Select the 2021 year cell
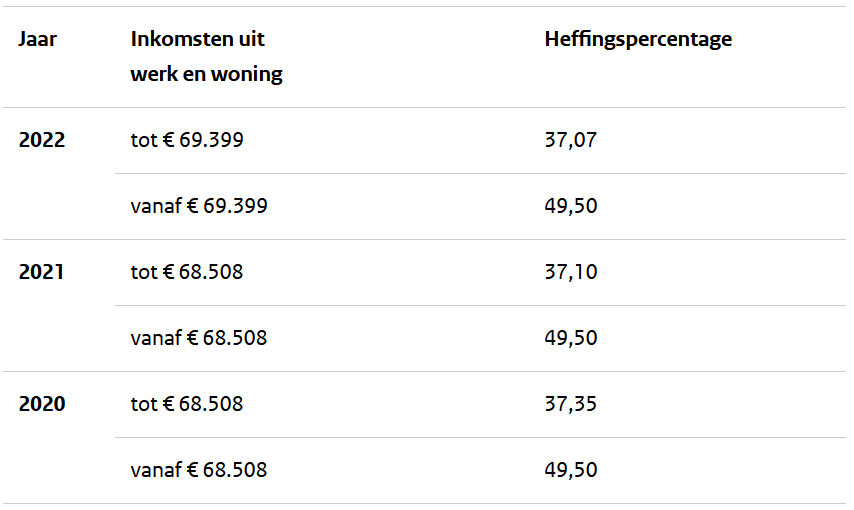The height and width of the screenshot is (510, 854). pos(41,272)
